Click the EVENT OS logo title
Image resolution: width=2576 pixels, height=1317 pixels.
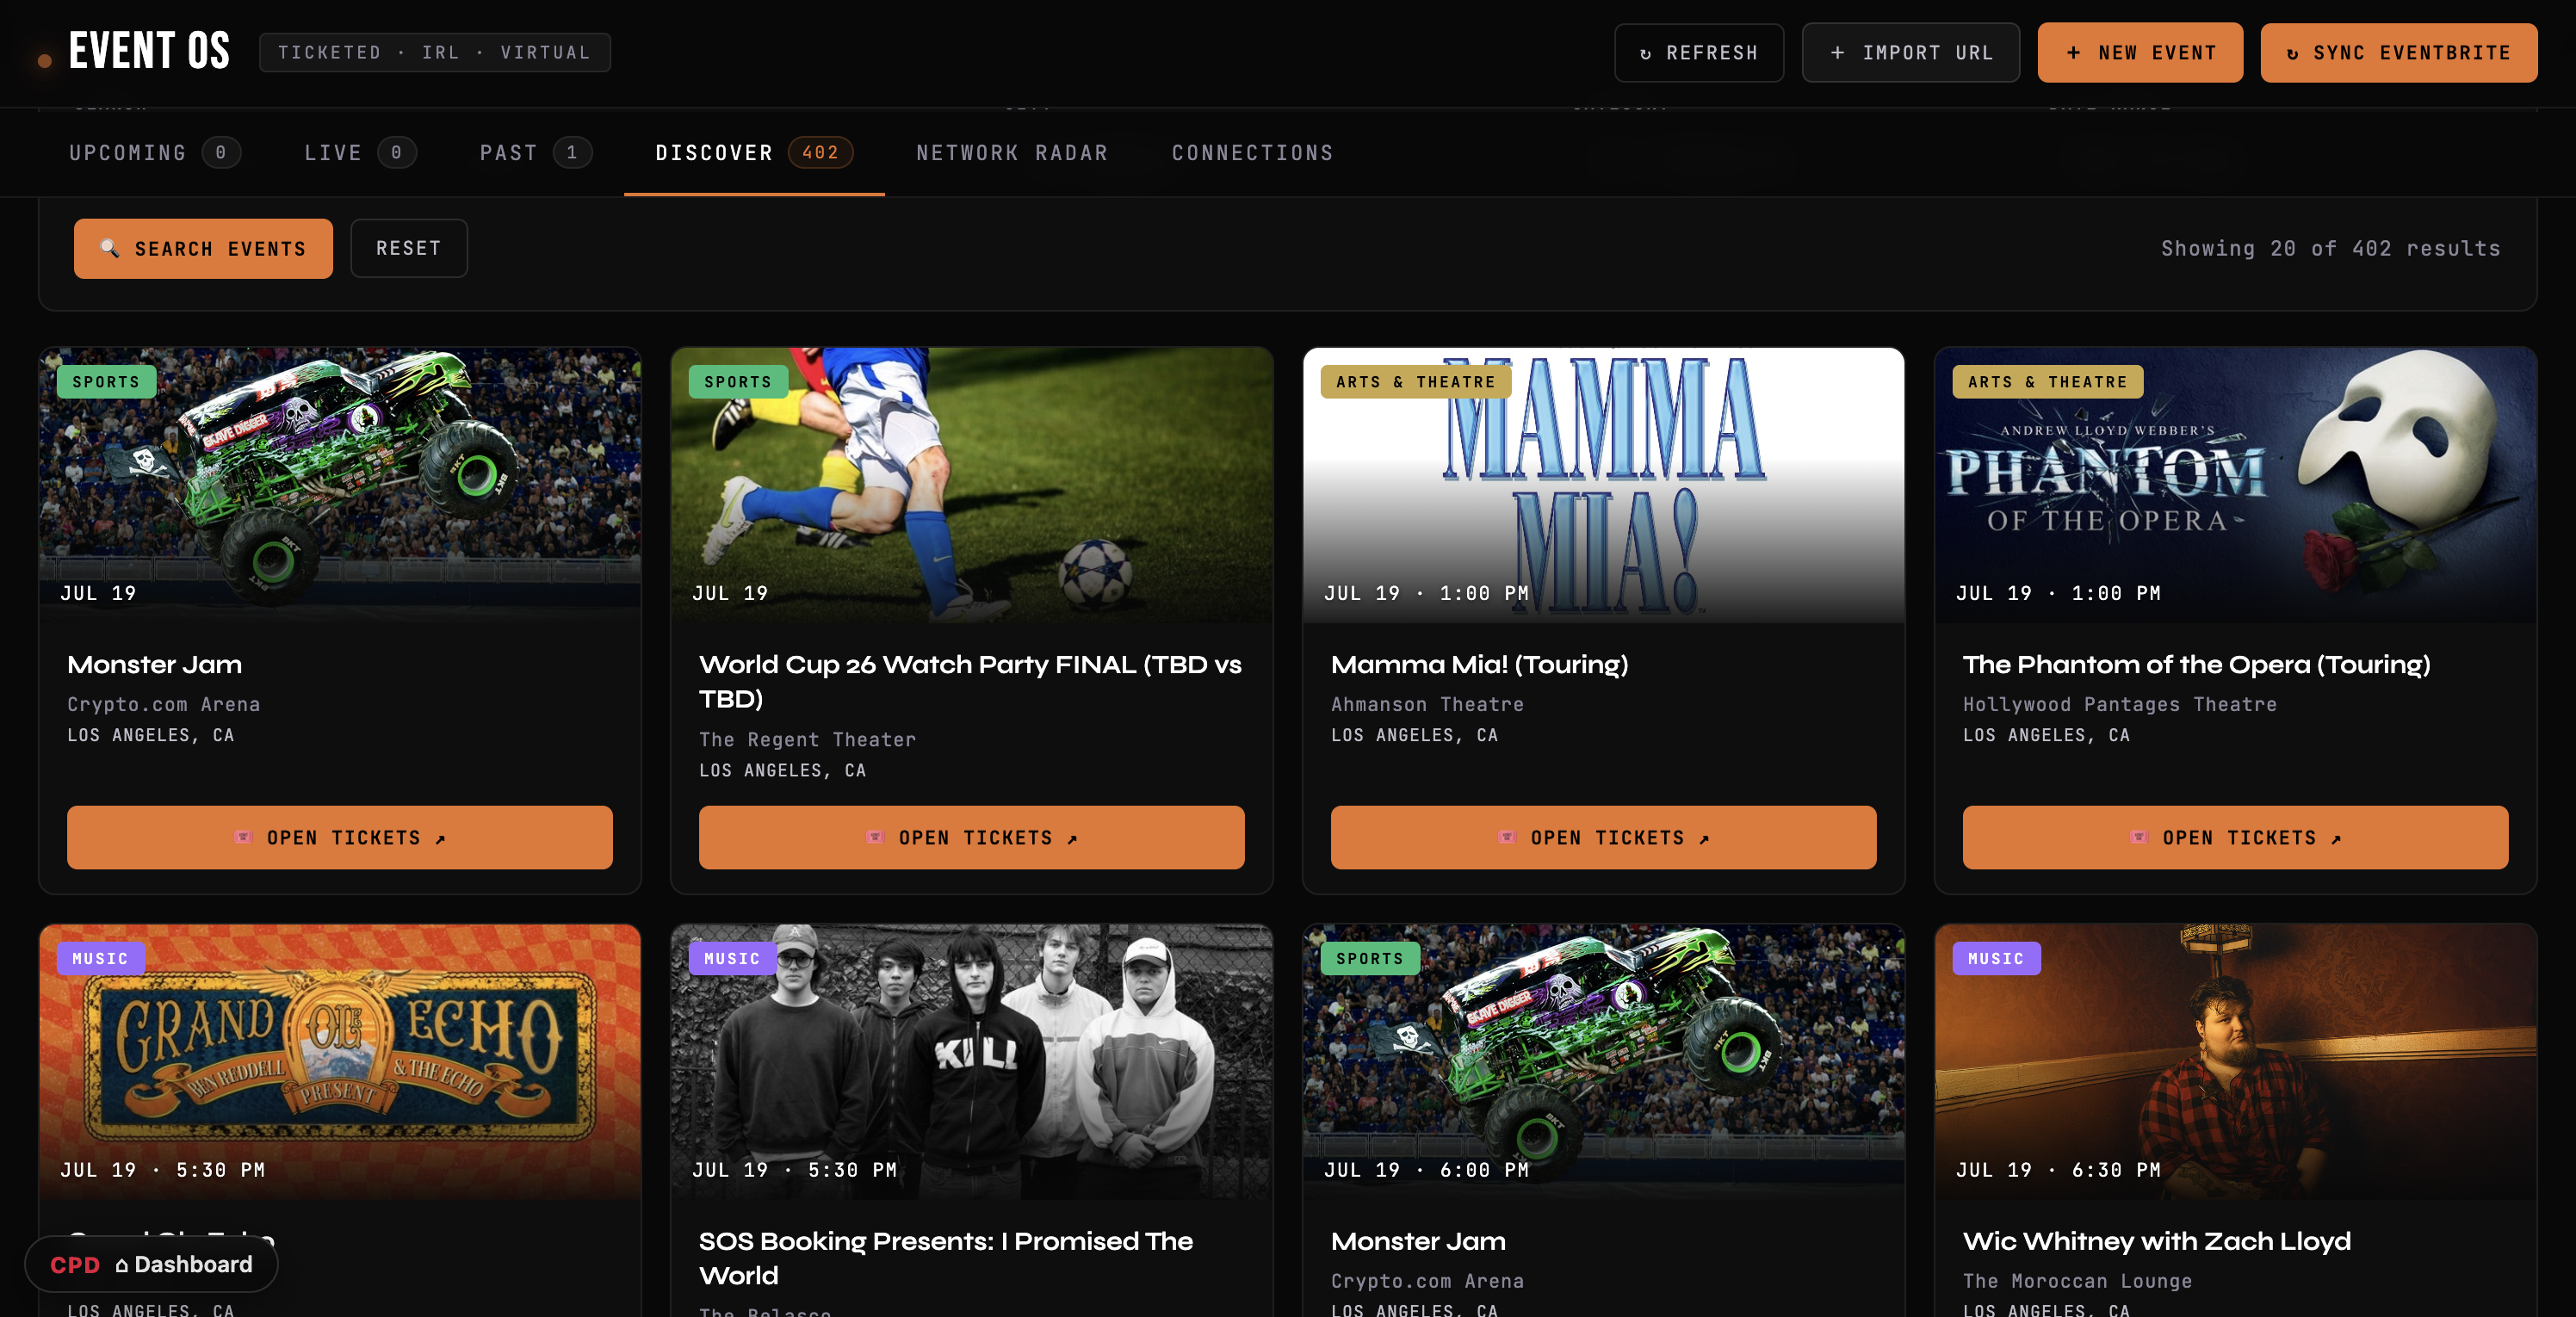149,51
